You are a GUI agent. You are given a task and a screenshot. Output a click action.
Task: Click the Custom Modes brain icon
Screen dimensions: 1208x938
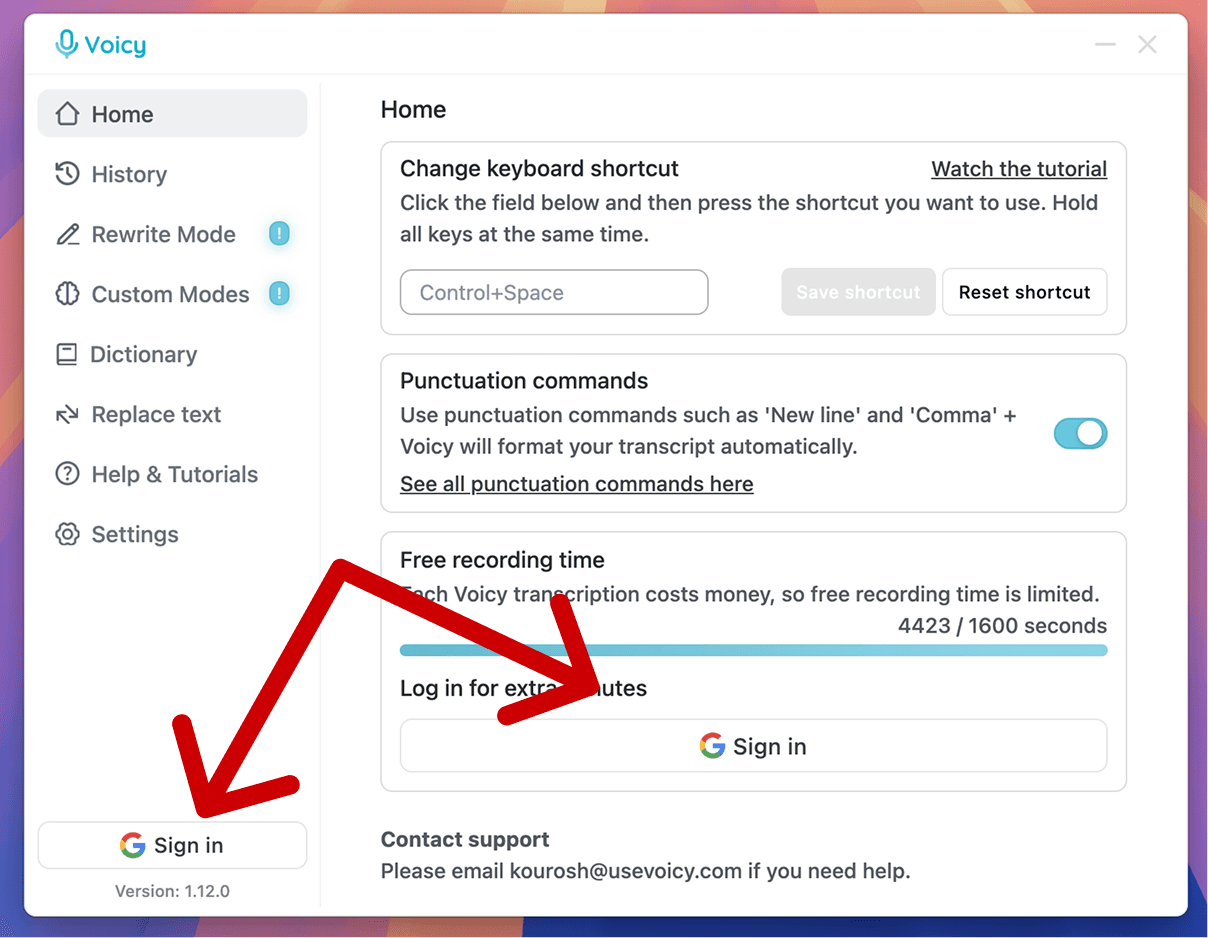[x=67, y=294]
